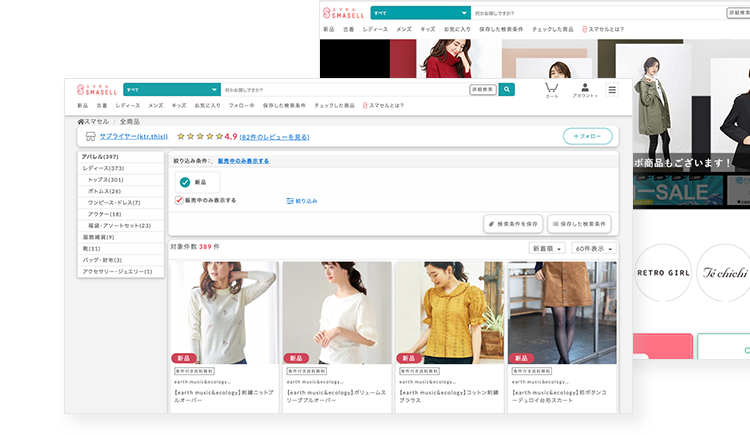750x435 pixels.
Task: Click the スマセルとは? logo icon in nav
Action: pyautogui.click(x=365, y=106)
